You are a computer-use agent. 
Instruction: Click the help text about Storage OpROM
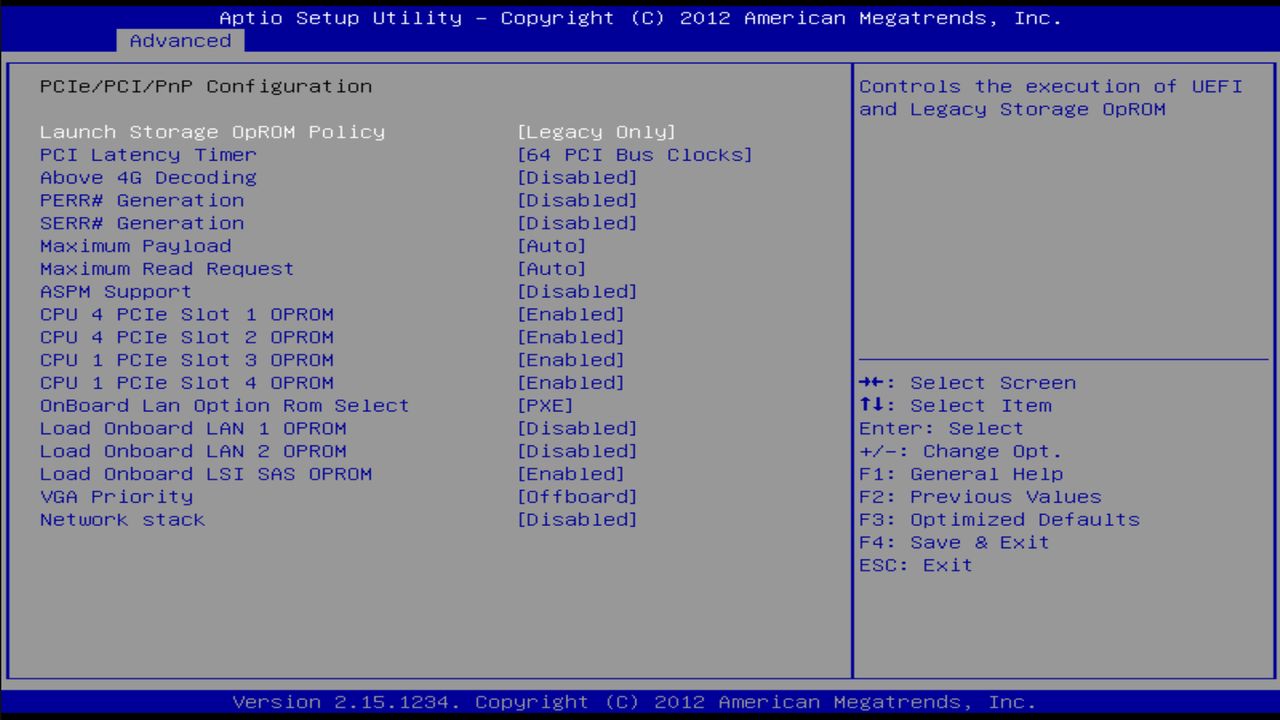1051,98
